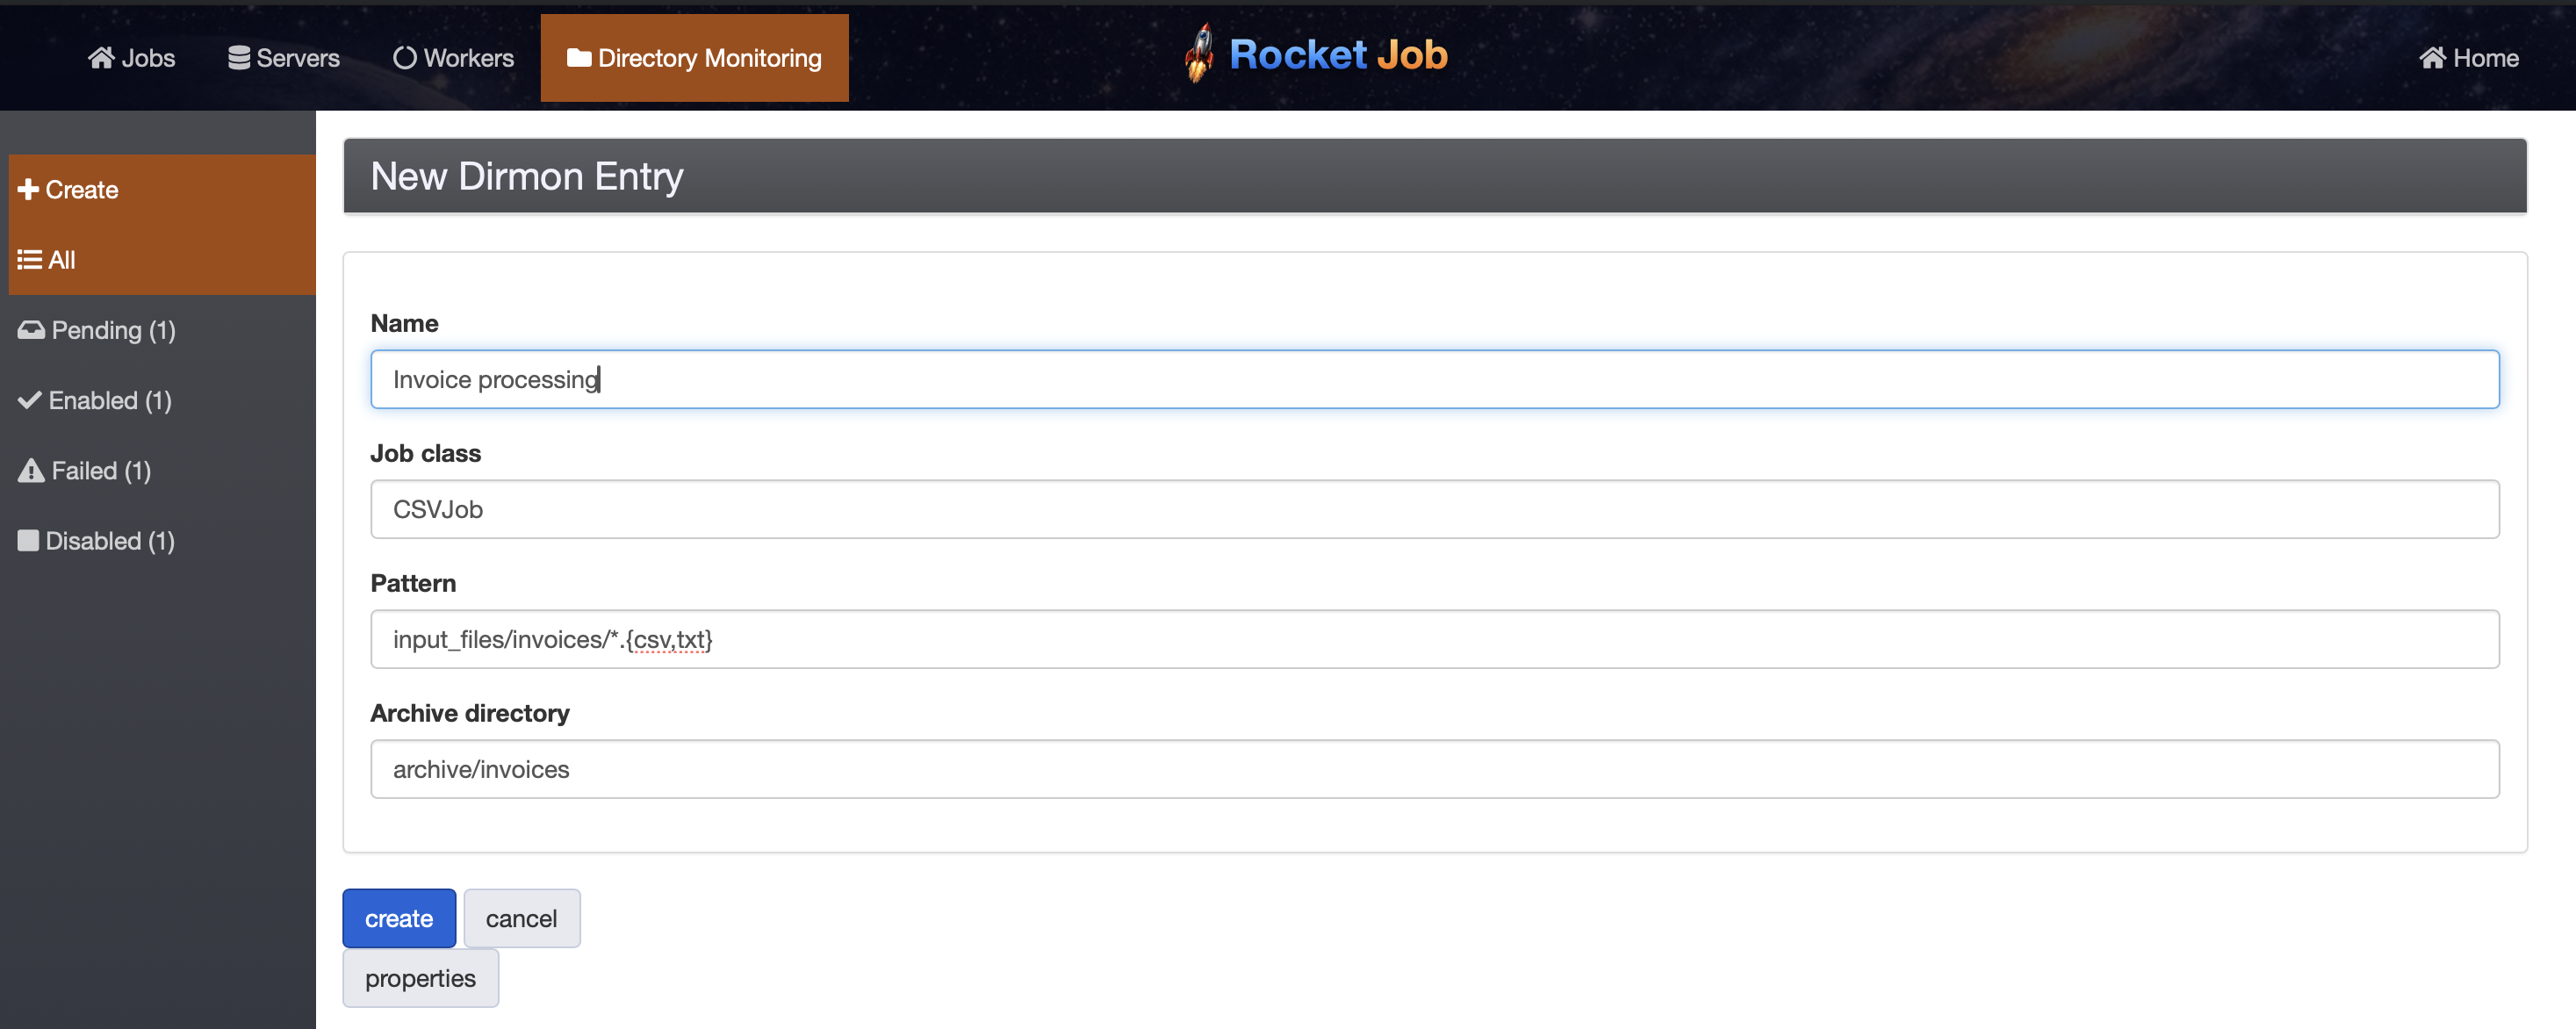Click the Rocket Job brand title

[1338, 54]
